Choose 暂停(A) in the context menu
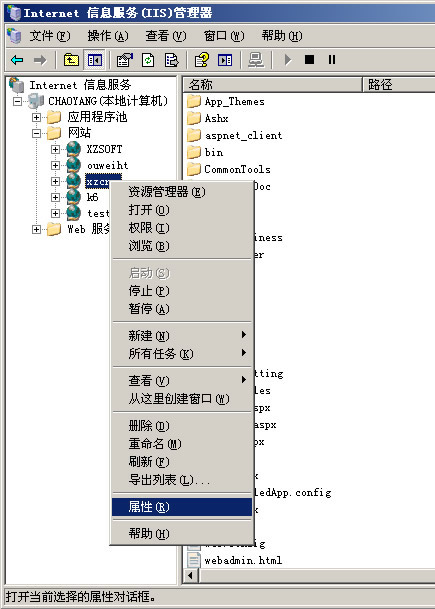 point(182,309)
